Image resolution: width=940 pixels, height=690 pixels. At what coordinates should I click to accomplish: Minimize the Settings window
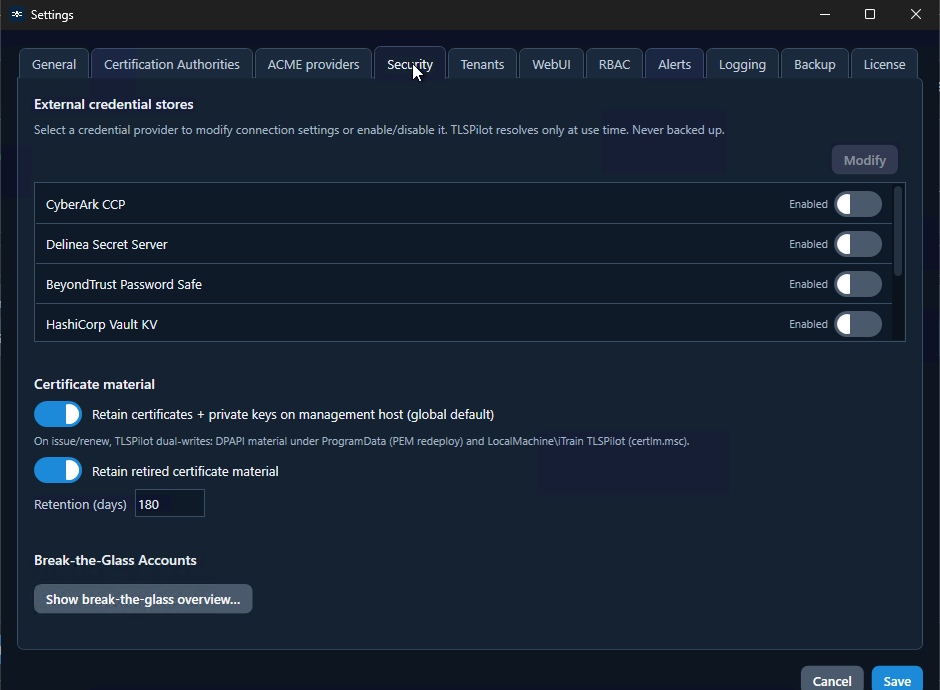click(825, 14)
